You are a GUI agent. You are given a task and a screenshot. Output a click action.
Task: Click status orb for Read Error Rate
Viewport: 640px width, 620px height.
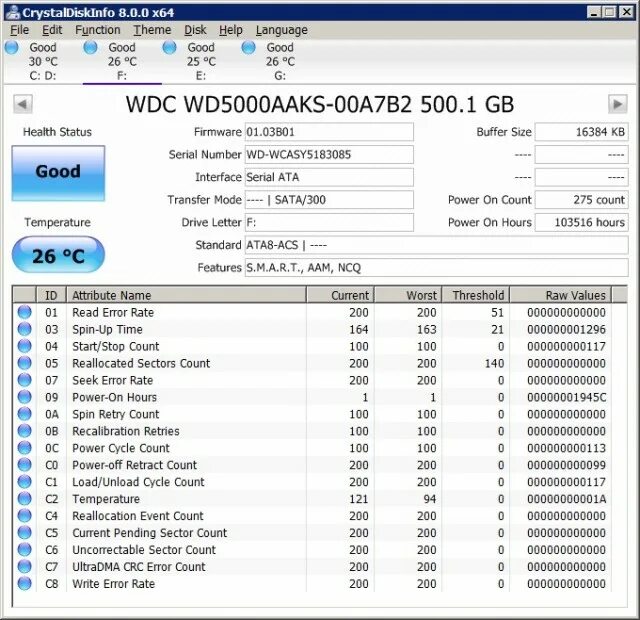click(x=24, y=312)
